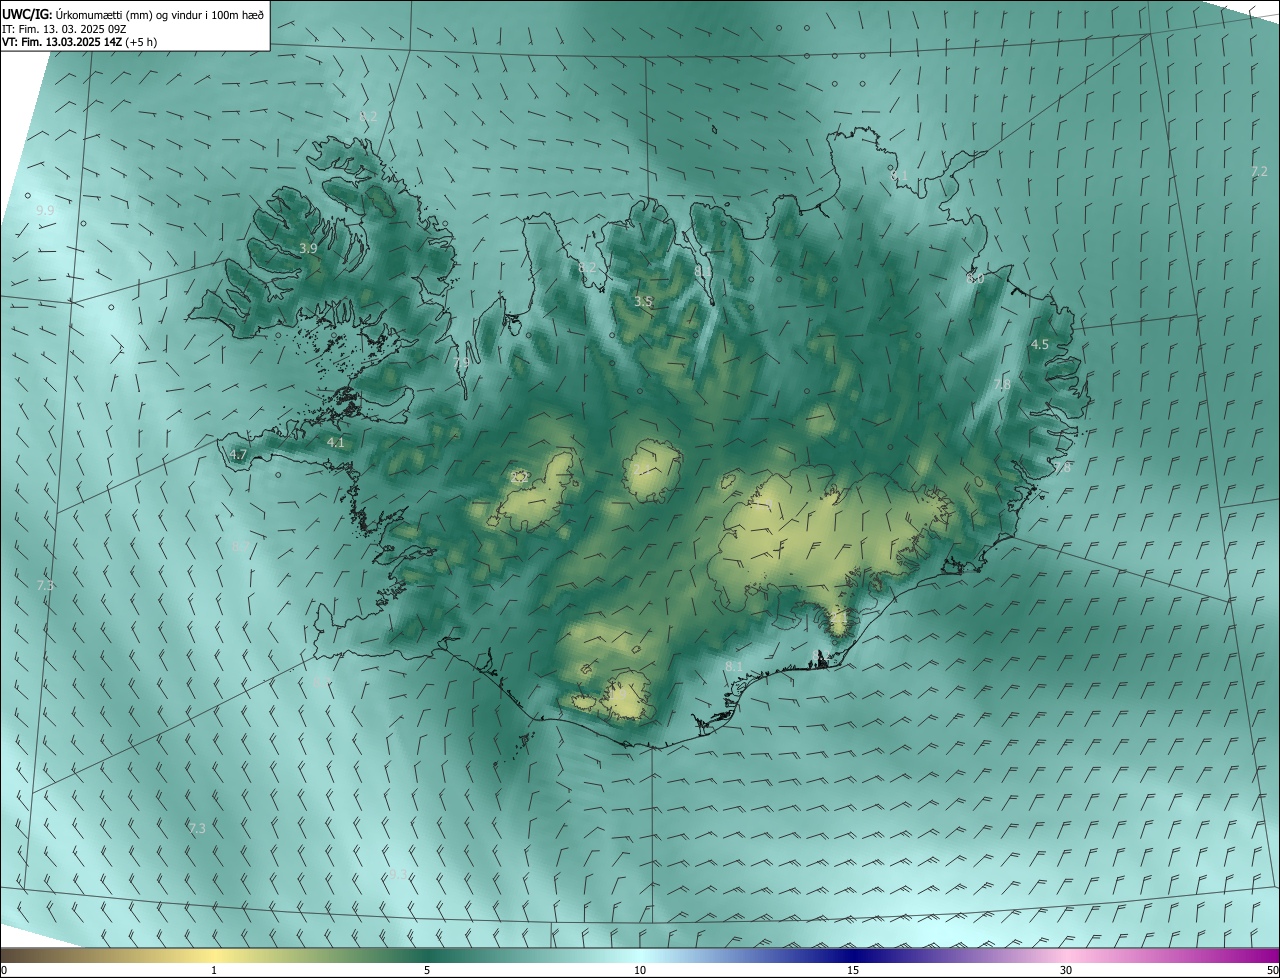
Task: Click the 0 tick on the color scale
Action: coord(4,971)
